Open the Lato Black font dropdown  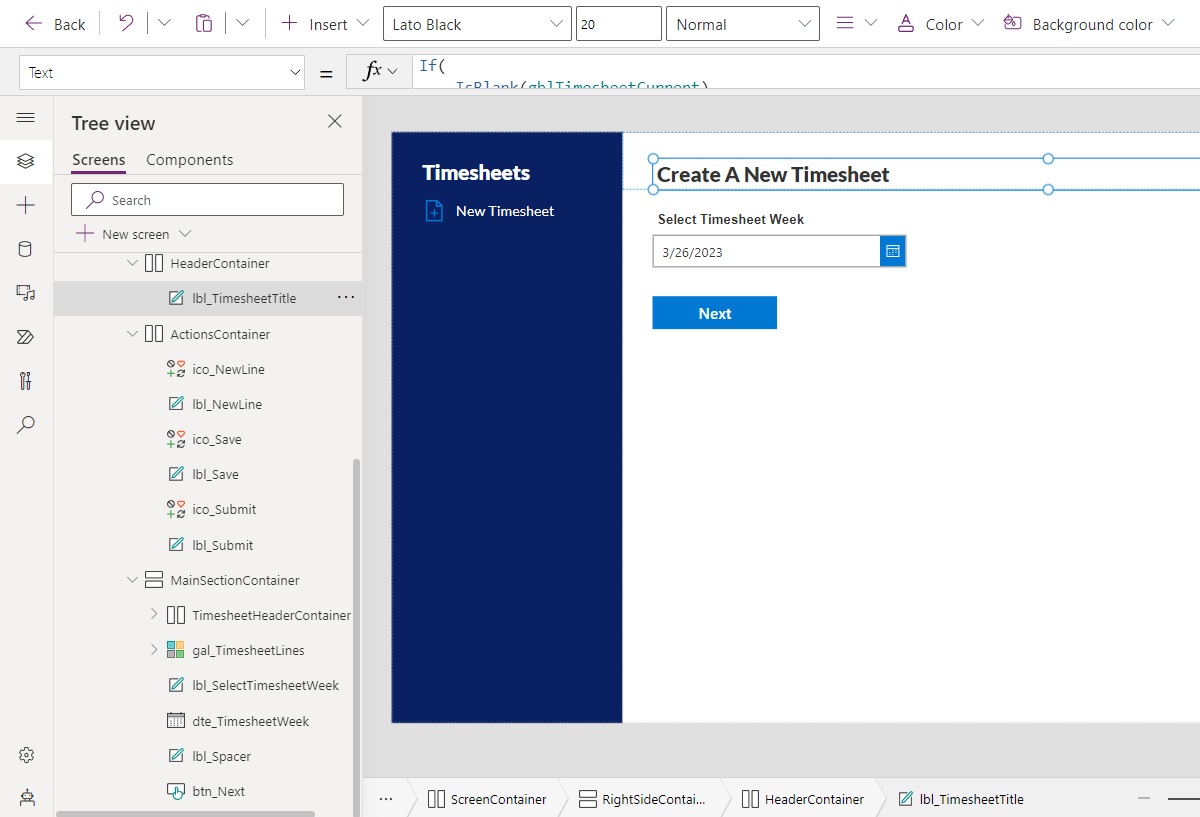pos(477,22)
